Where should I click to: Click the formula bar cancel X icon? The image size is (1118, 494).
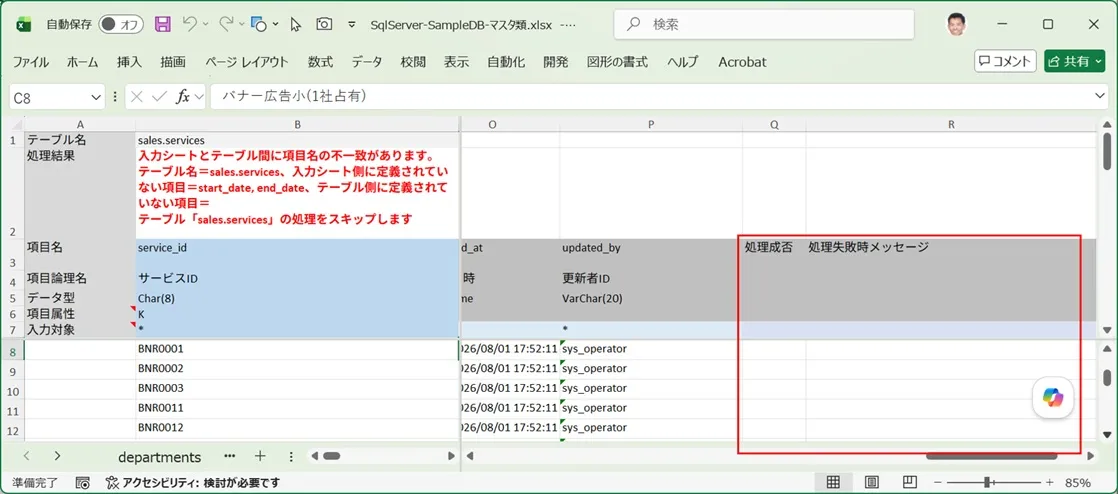click(x=137, y=97)
